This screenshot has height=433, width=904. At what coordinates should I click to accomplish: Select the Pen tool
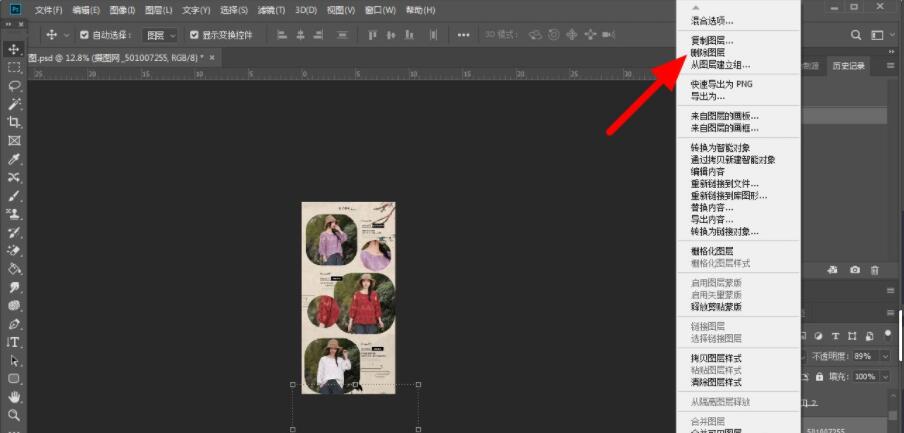pyautogui.click(x=14, y=324)
